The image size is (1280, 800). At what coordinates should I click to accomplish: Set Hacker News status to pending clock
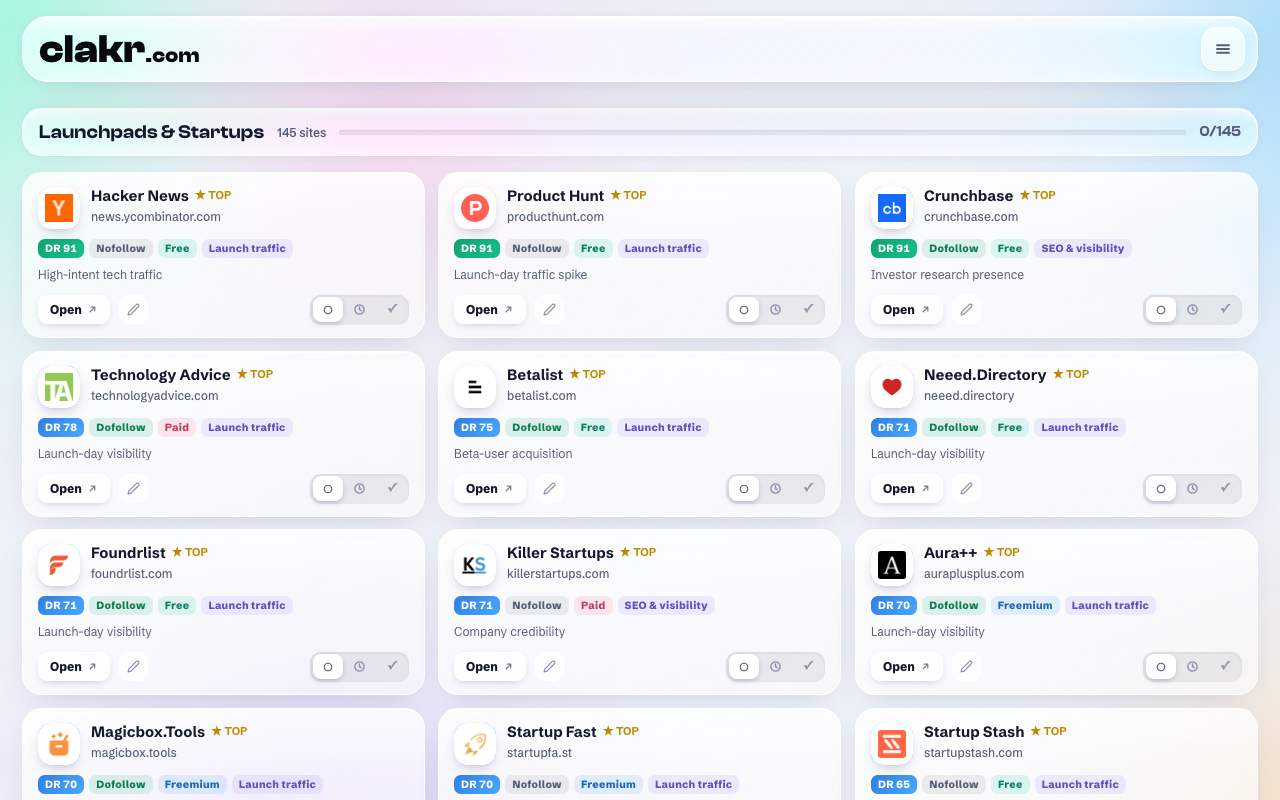pyautogui.click(x=360, y=310)
